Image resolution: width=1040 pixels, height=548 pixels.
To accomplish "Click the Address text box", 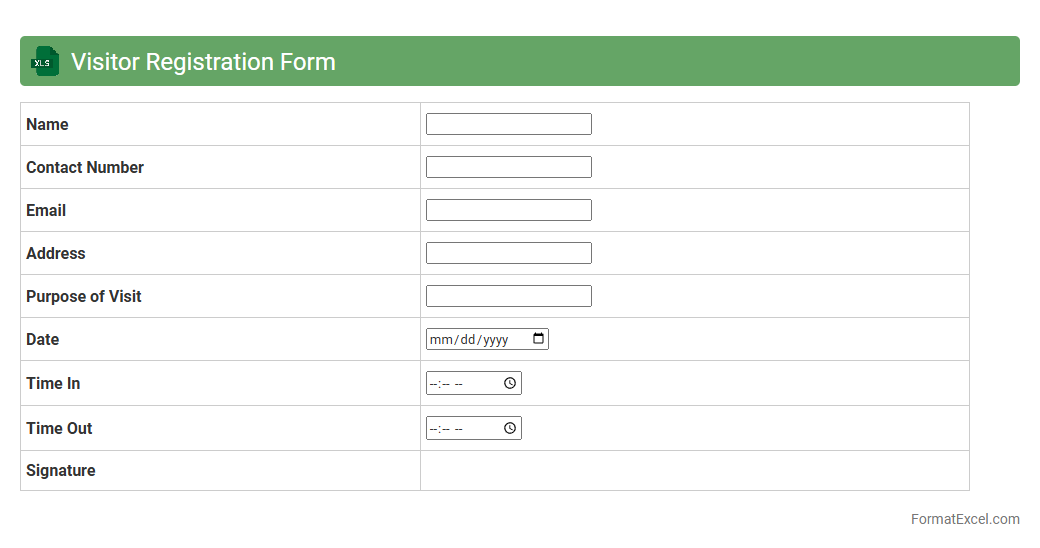I will [x=508, y=253].
